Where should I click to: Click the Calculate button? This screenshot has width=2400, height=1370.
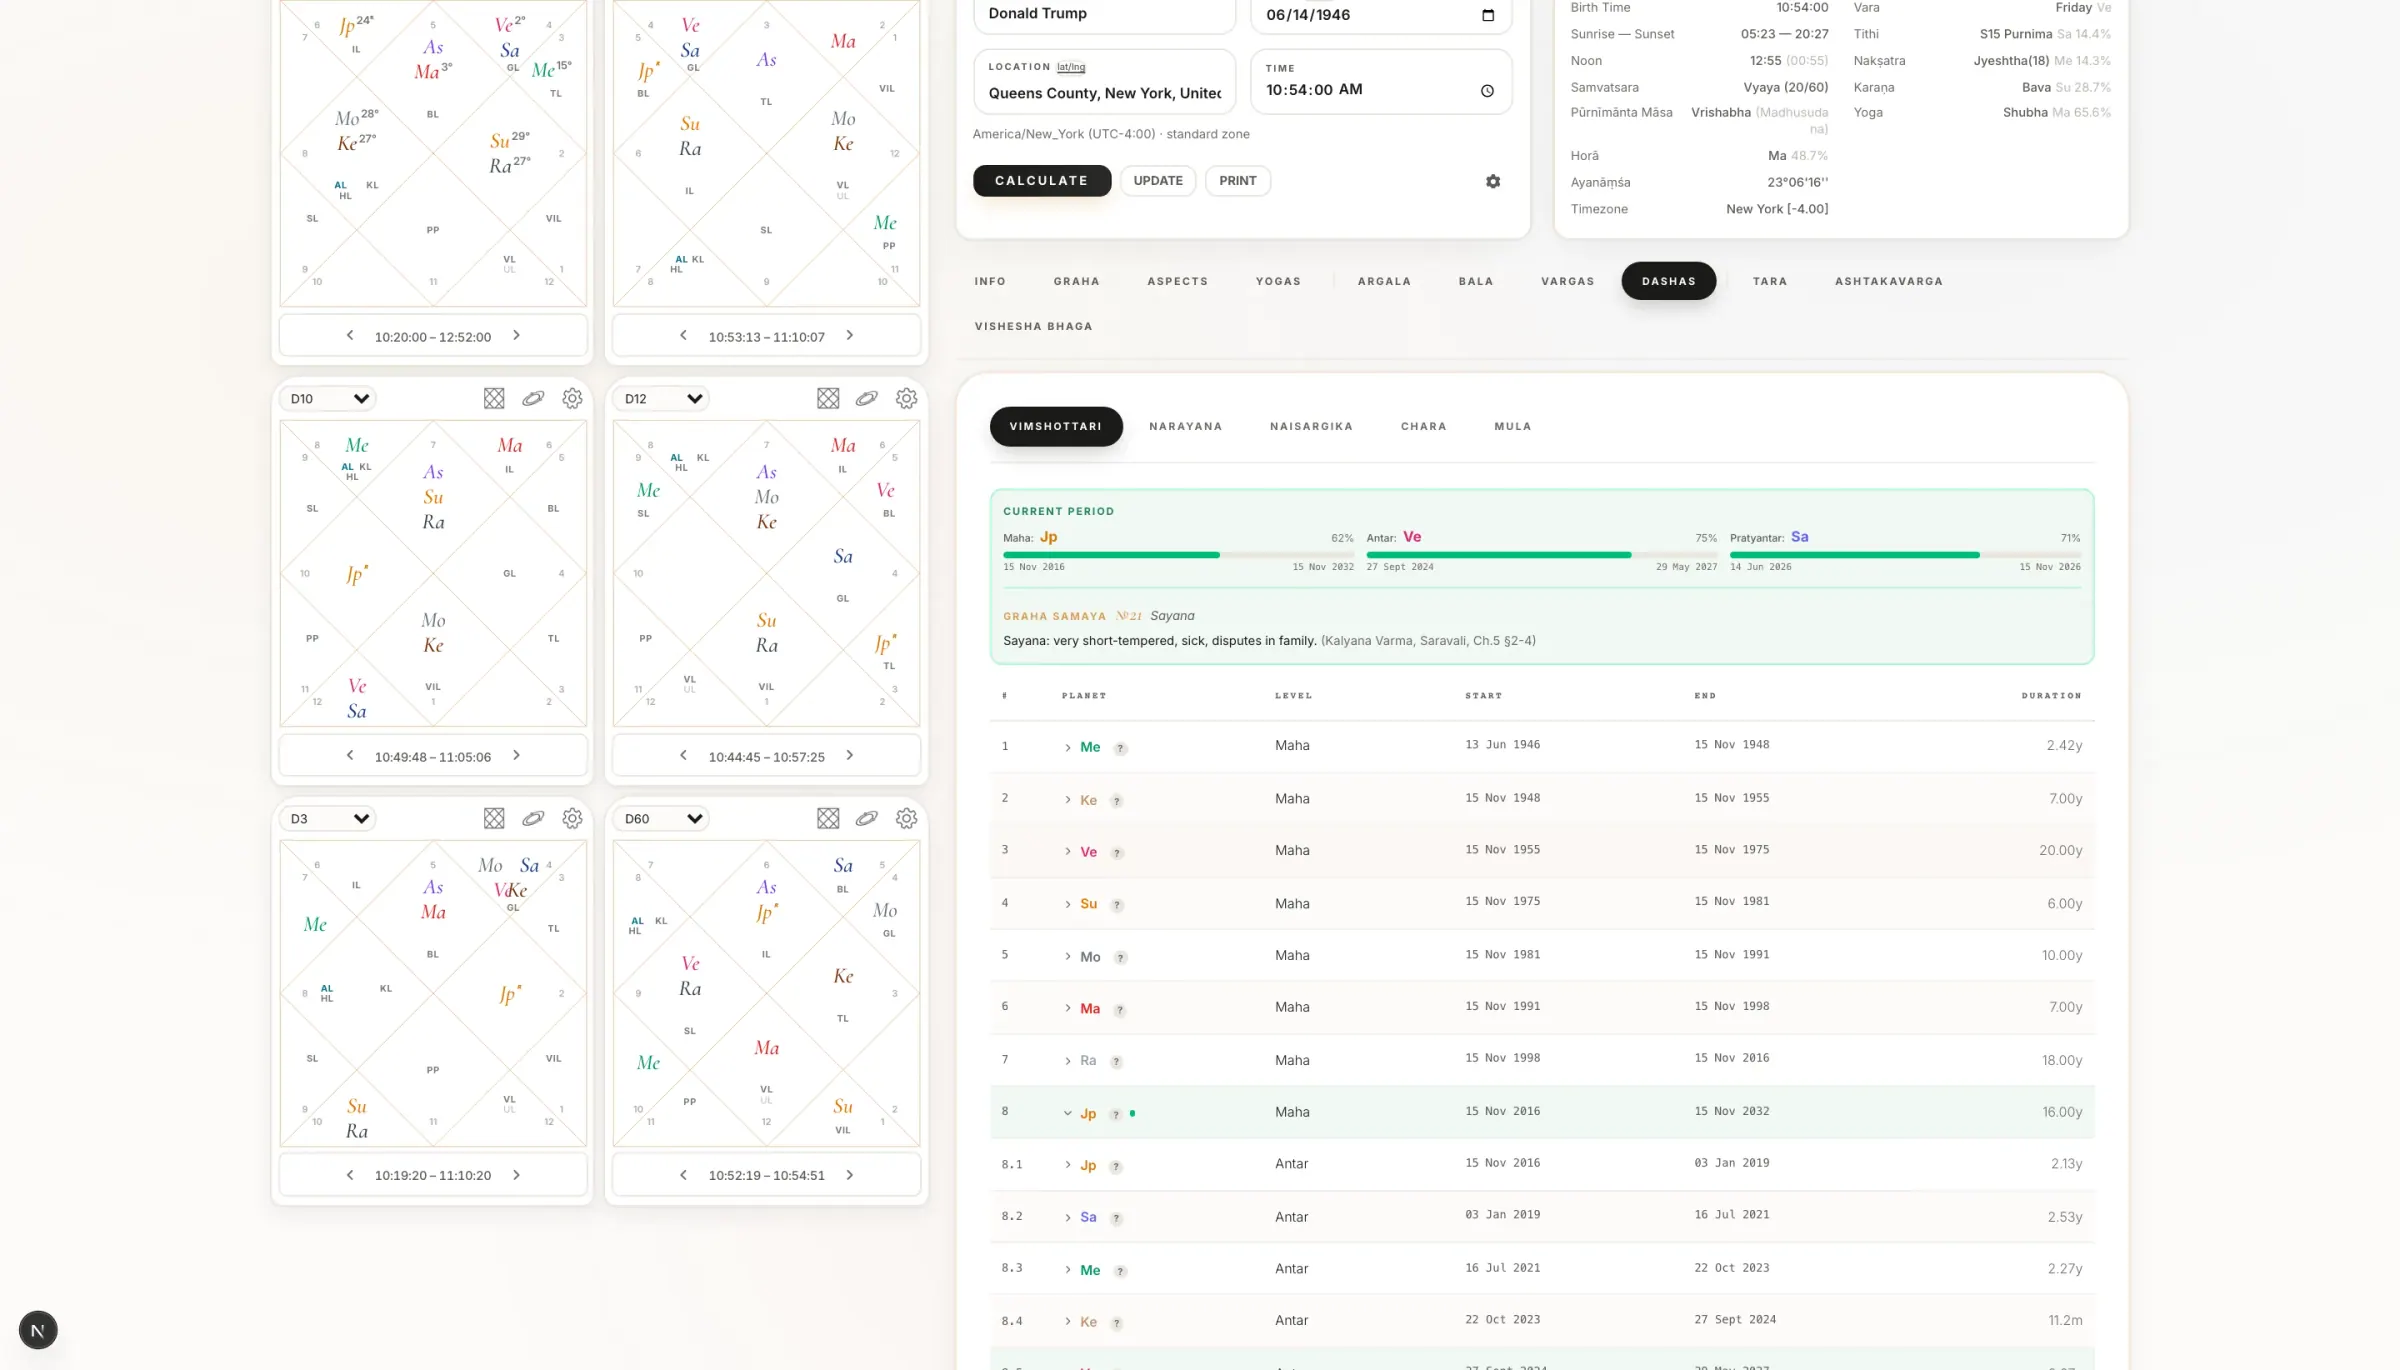(x=1041, y=181)
